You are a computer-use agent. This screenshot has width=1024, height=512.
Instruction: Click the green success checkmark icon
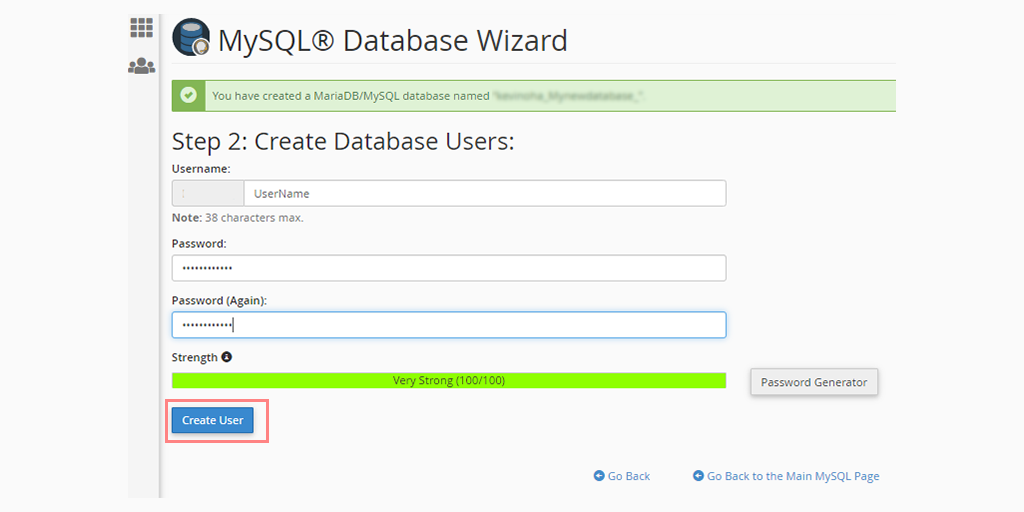[x=189, y=95]
